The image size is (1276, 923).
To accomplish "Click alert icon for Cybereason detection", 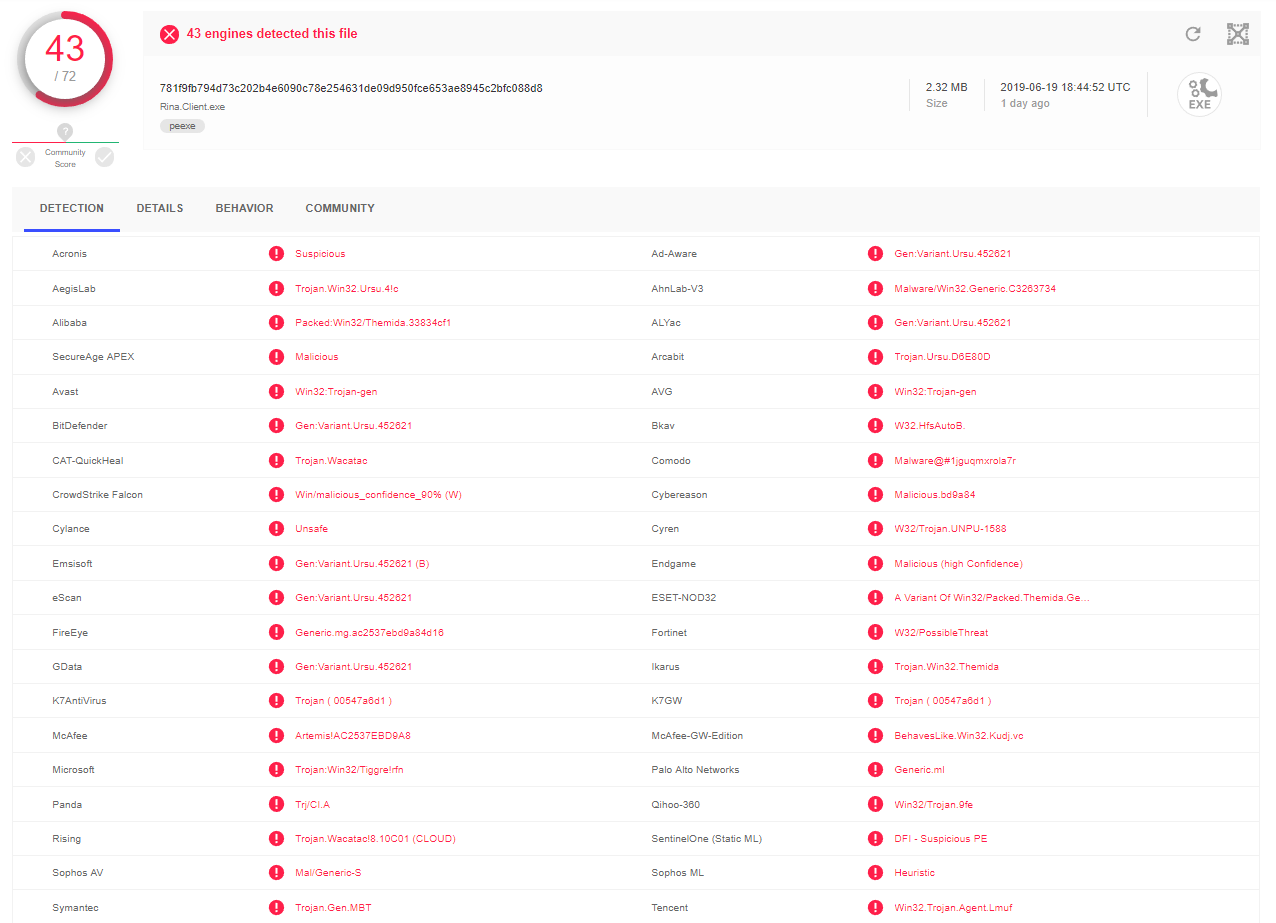I will (875, 495).
